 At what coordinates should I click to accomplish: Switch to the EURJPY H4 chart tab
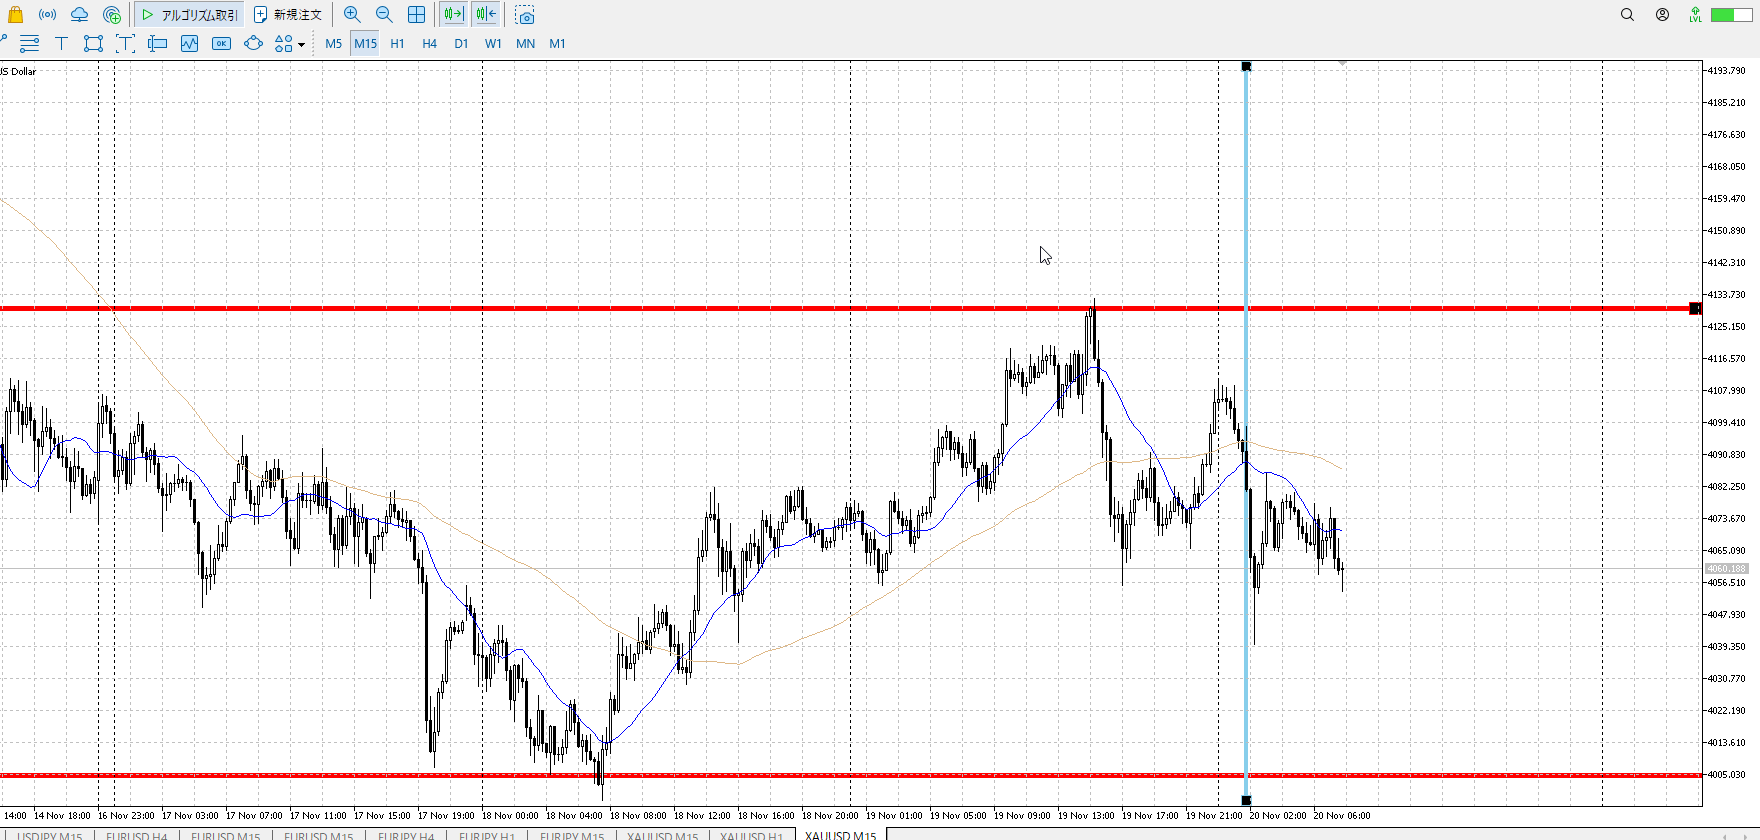(405, 835)
